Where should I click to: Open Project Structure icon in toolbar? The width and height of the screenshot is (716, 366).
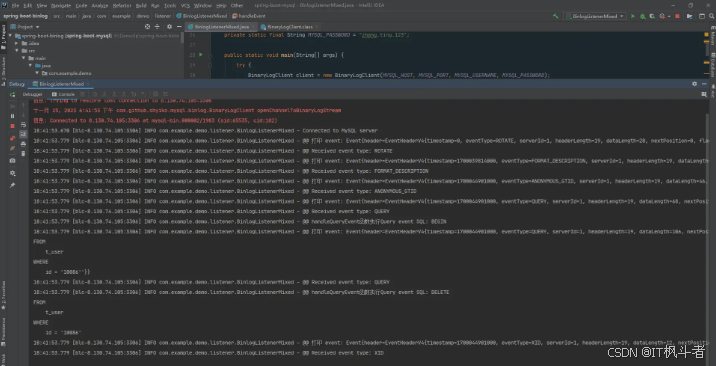click(690, 16)
